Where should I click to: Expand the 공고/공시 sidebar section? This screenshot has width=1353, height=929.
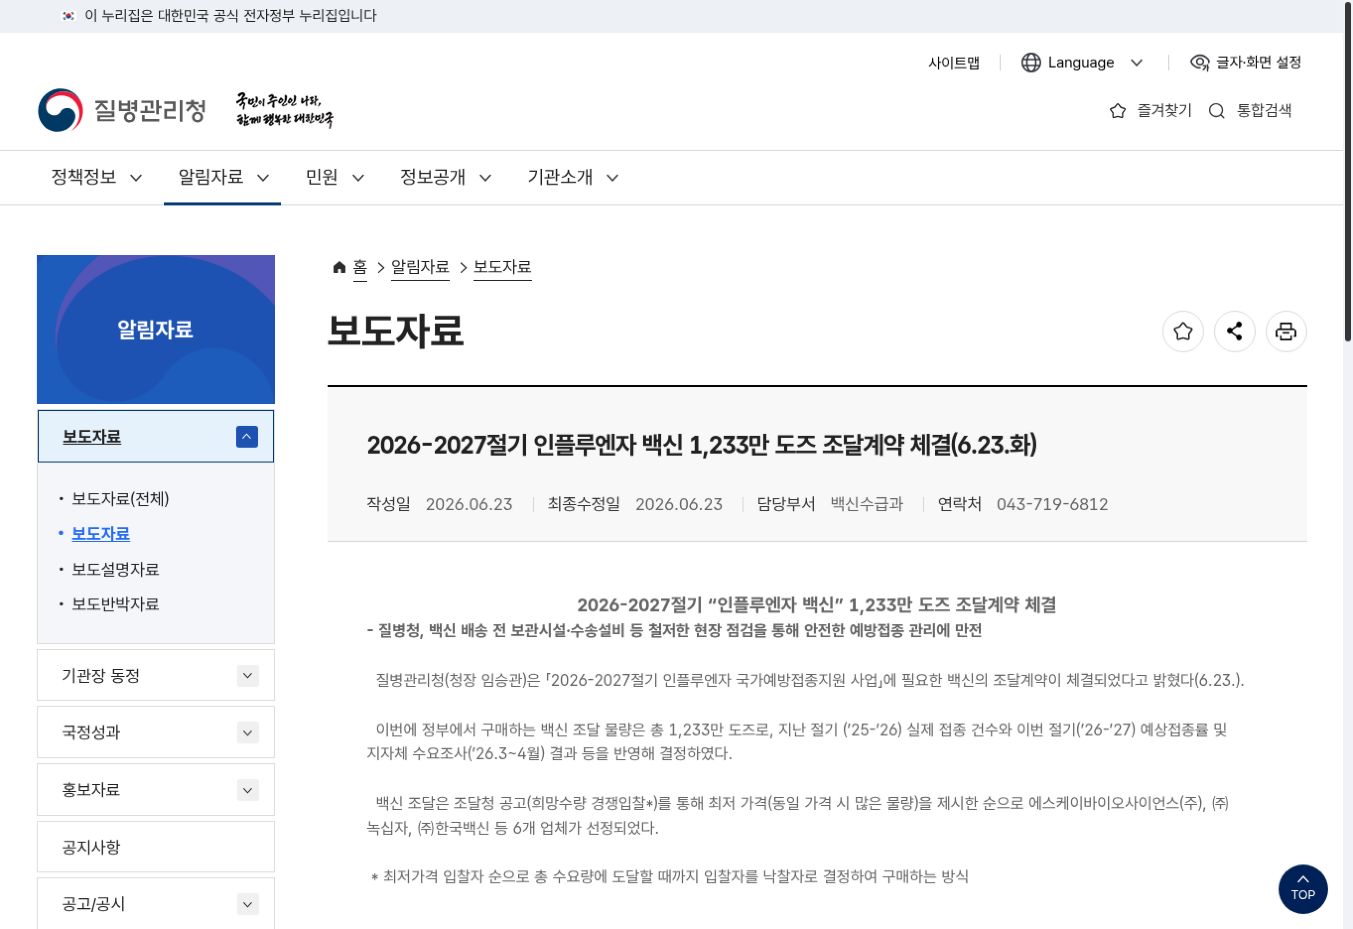point(248,904)
